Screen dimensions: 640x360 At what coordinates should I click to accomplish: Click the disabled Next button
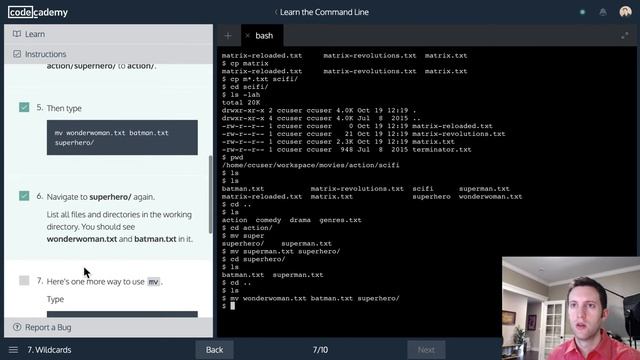(426, 350)
